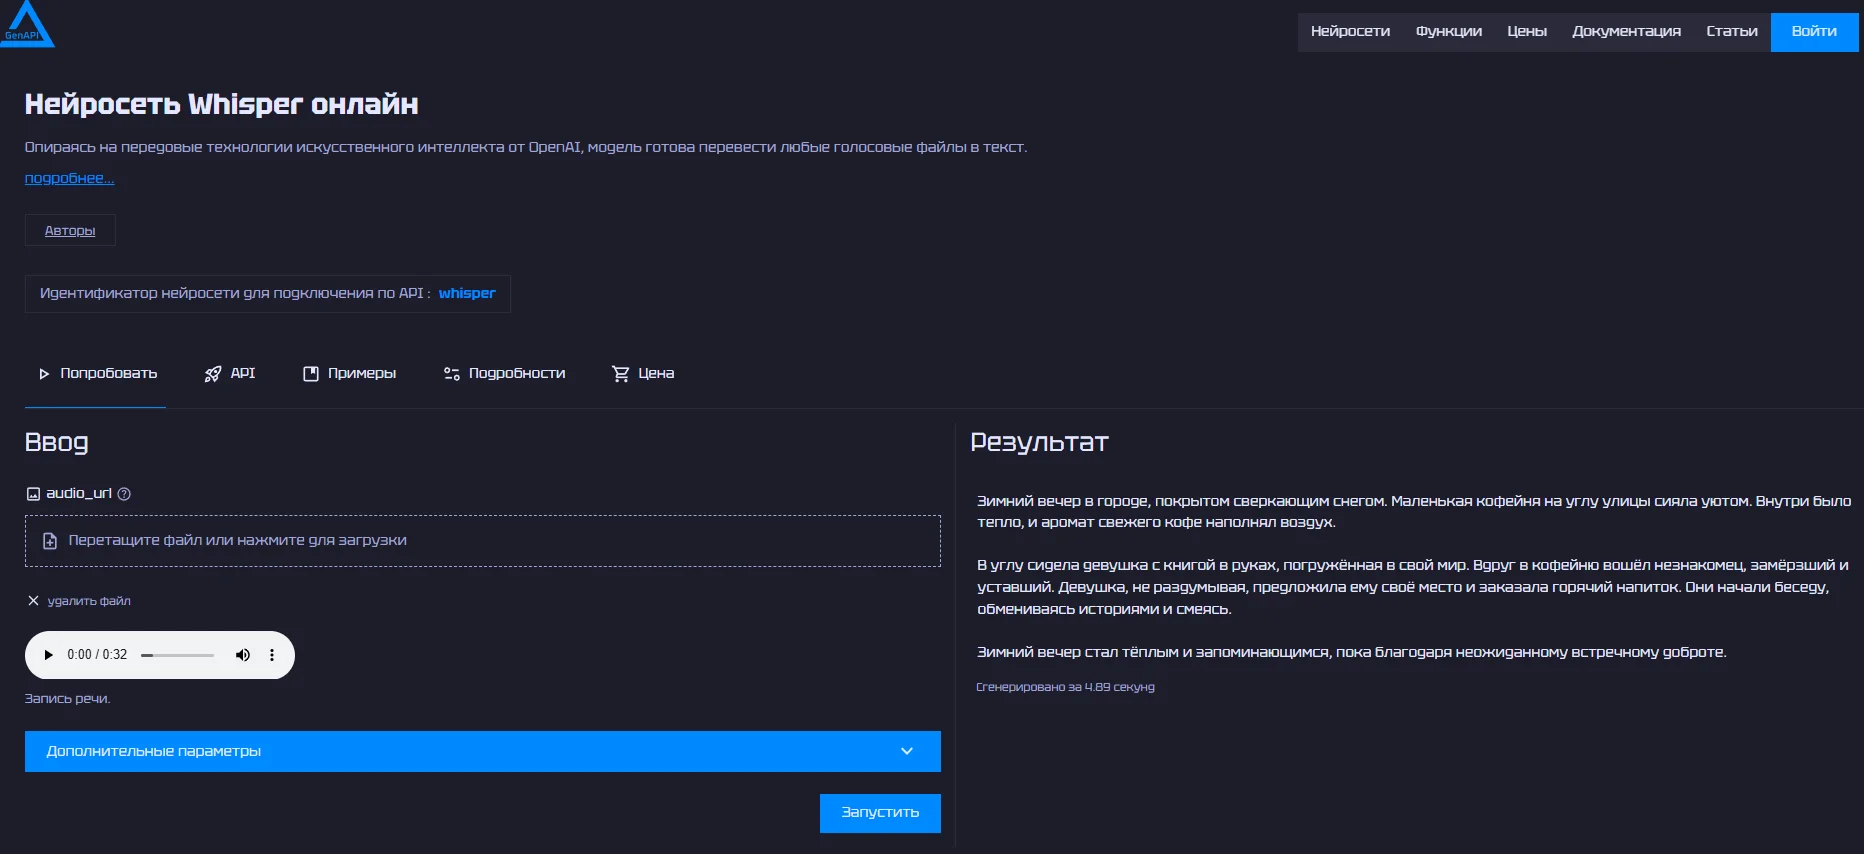Click the chevron arrow on Дополнительные параметры

tap(907, 751)
